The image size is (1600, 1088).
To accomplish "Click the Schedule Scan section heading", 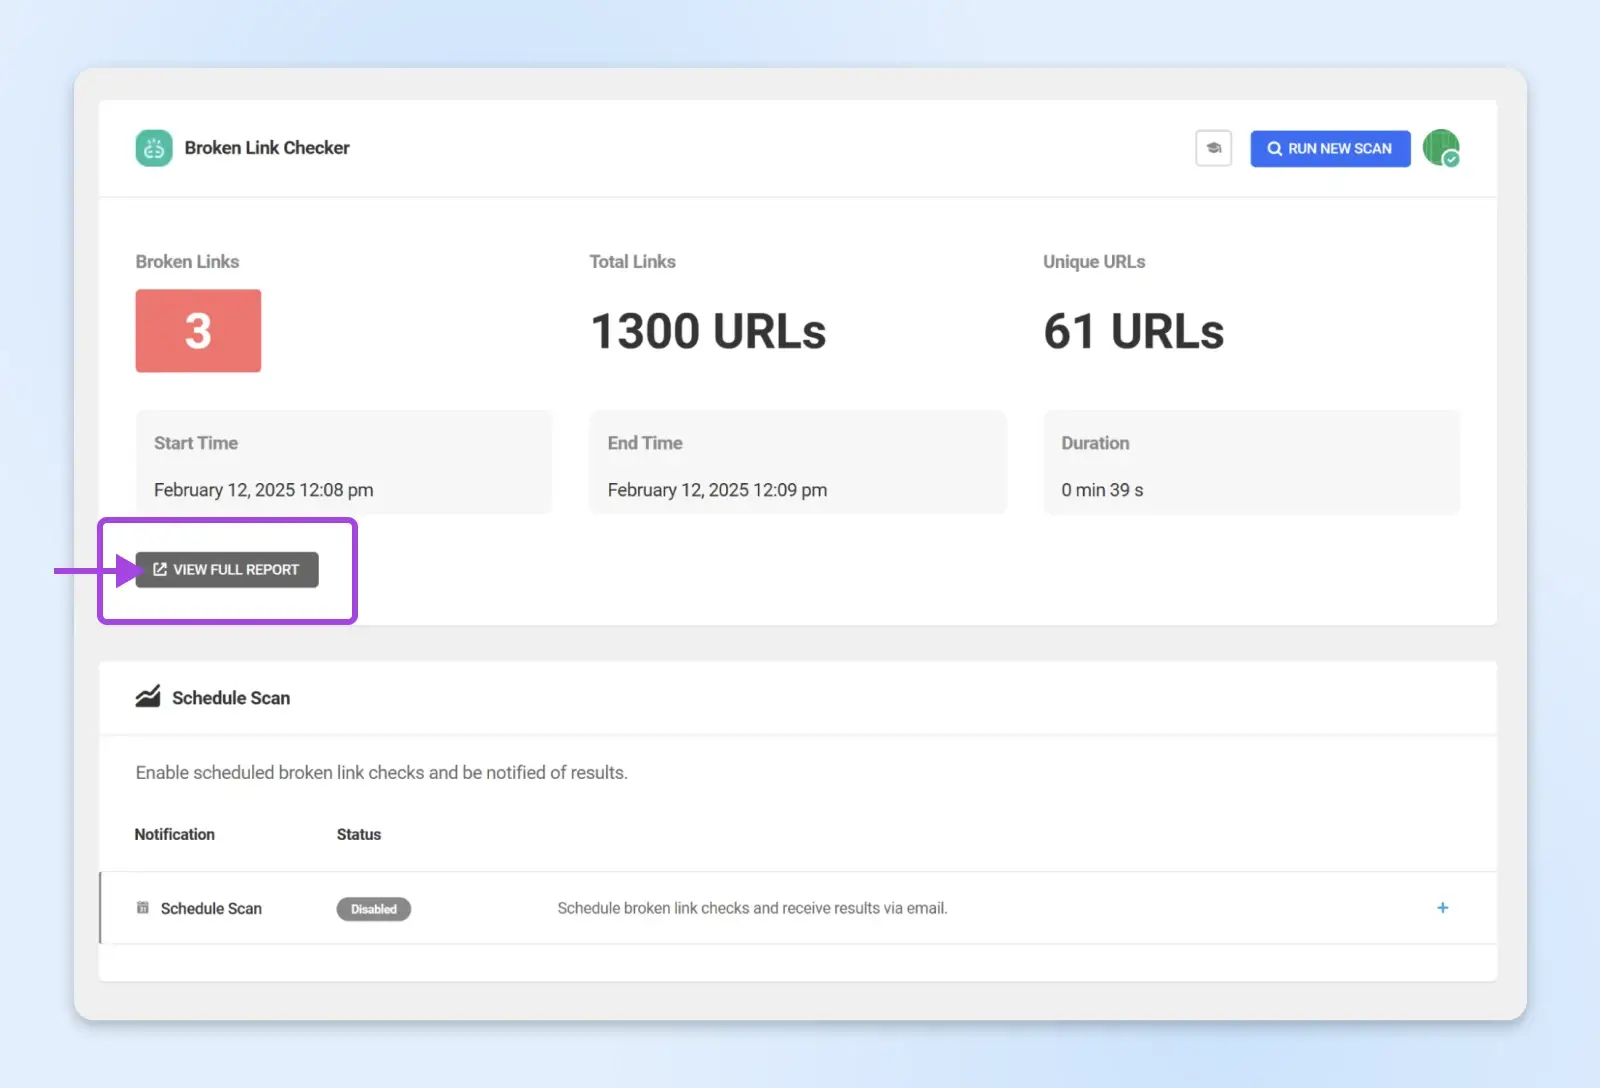I will click(231, 698).
